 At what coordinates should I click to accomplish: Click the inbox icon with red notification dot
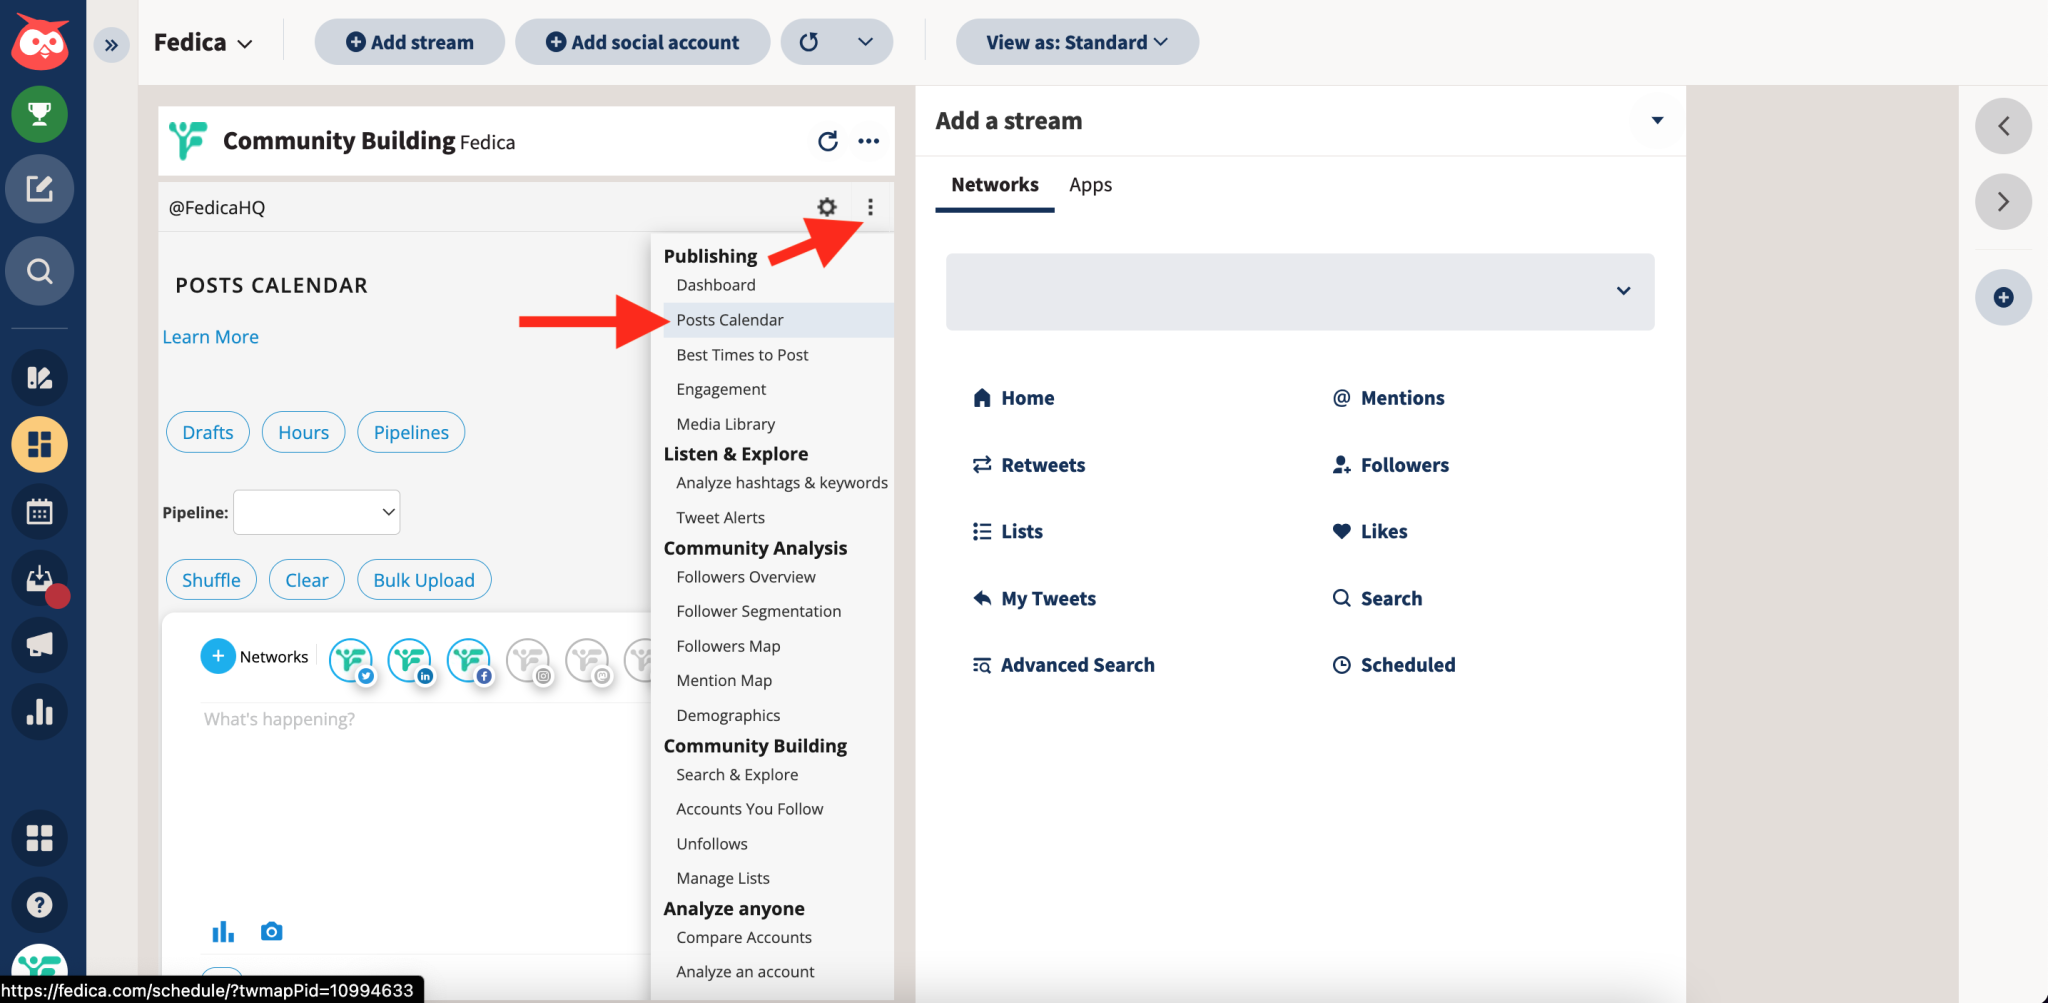click(x=39, y=579)
